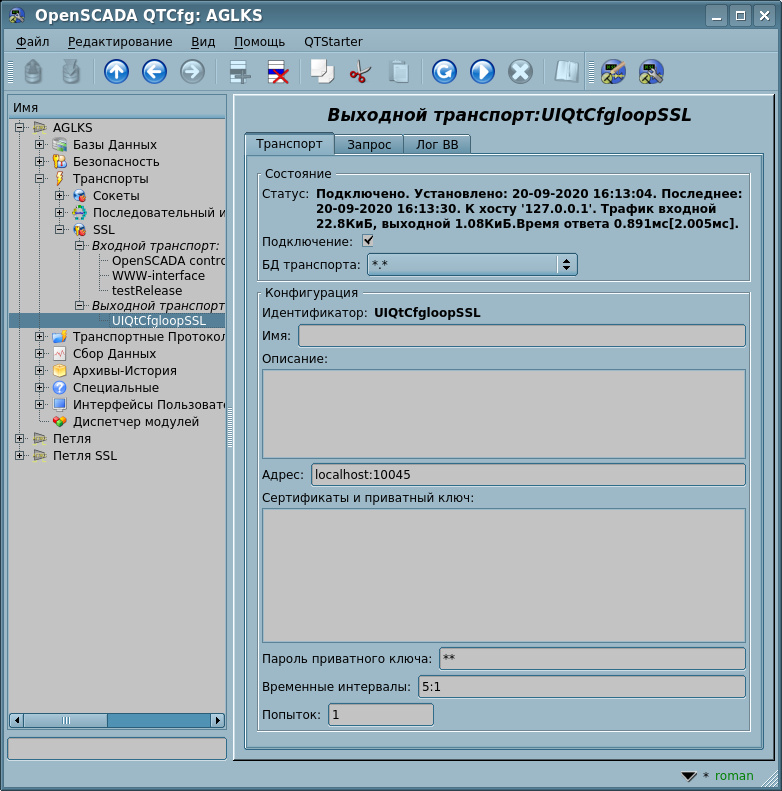Select the UIQtCfgloopSSL tree item

[158, 321]
